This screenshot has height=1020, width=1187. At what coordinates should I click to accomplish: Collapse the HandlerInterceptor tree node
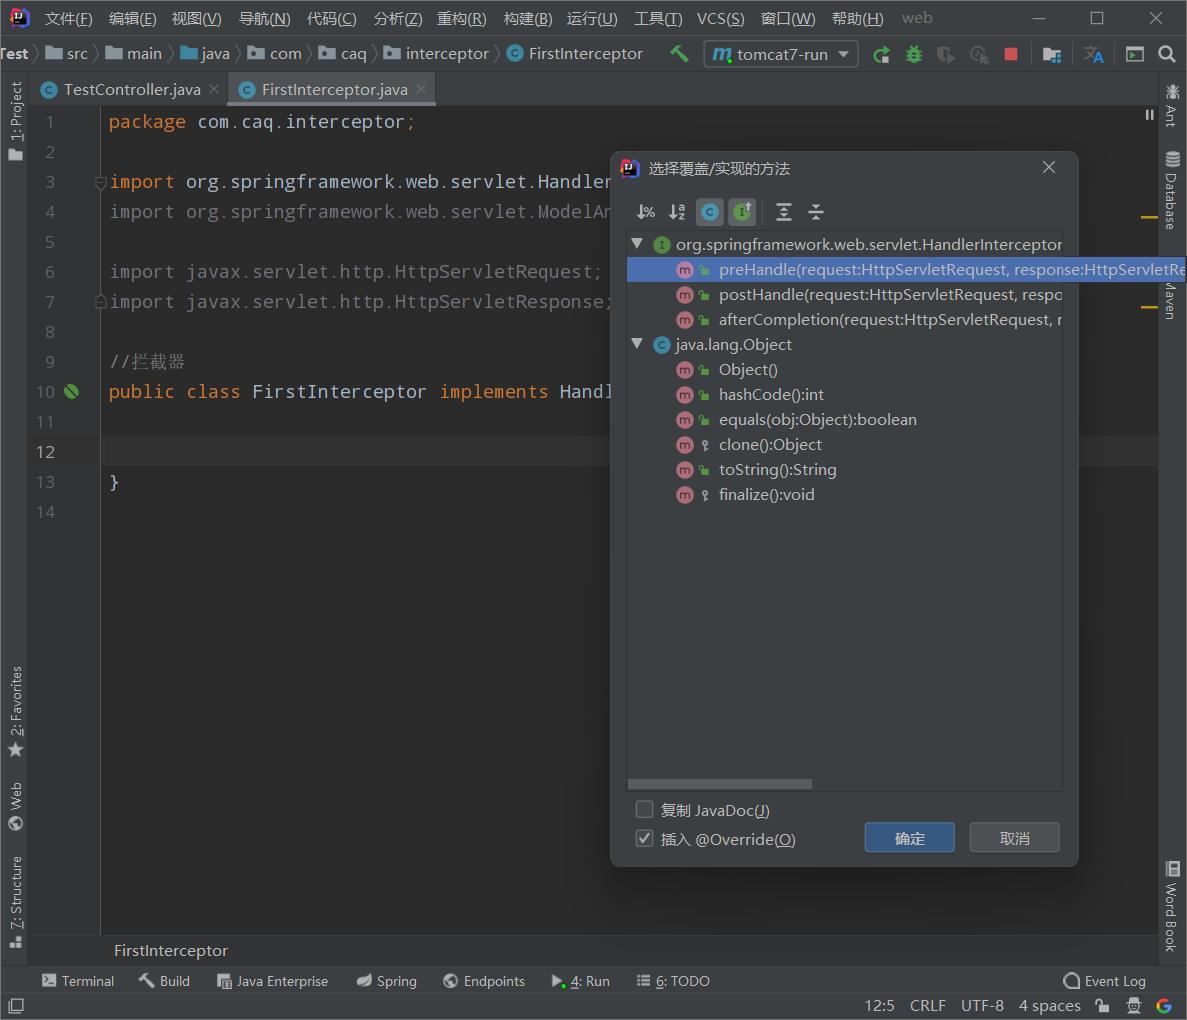637,244
